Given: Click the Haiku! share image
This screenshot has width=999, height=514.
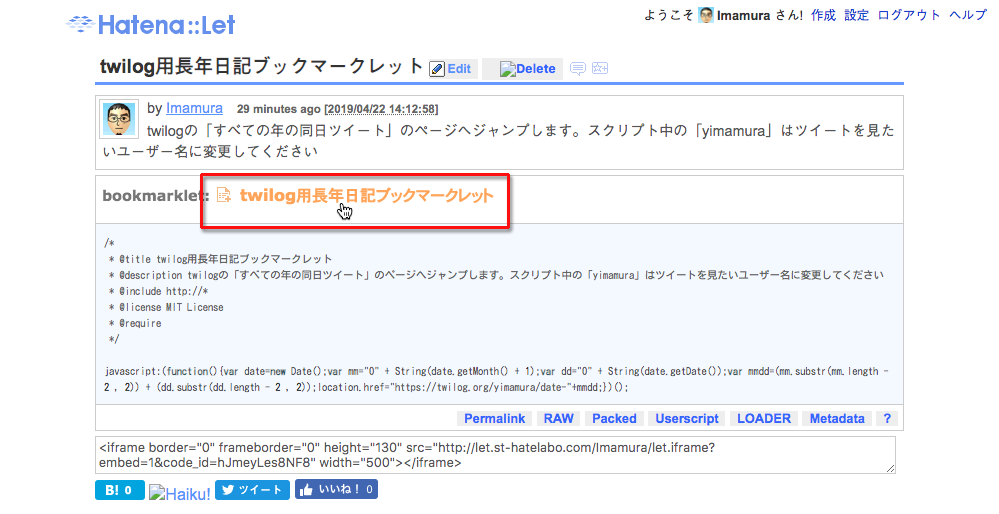Looking at the screenshot, I should pos(179,493).
